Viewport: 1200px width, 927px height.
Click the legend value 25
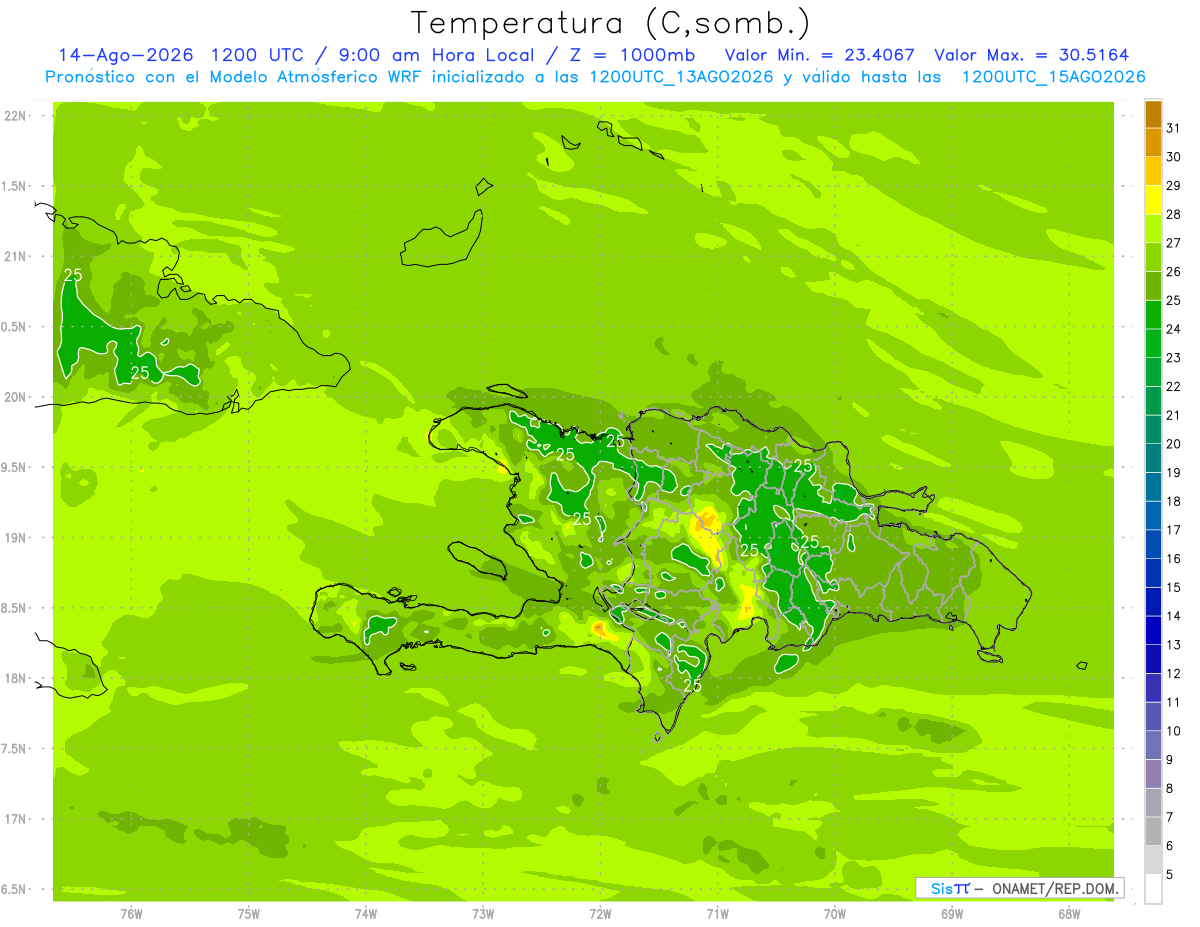coord(1174,300)
